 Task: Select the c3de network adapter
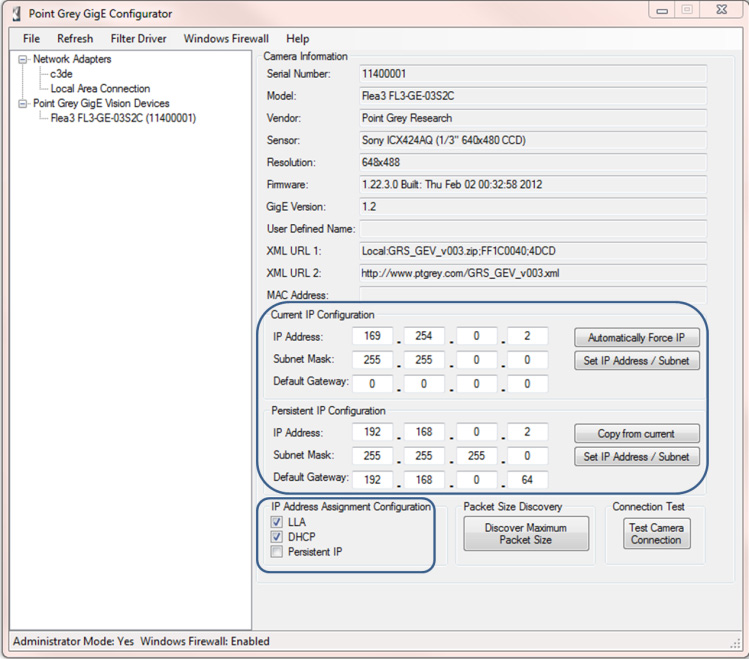coord(62,74)
